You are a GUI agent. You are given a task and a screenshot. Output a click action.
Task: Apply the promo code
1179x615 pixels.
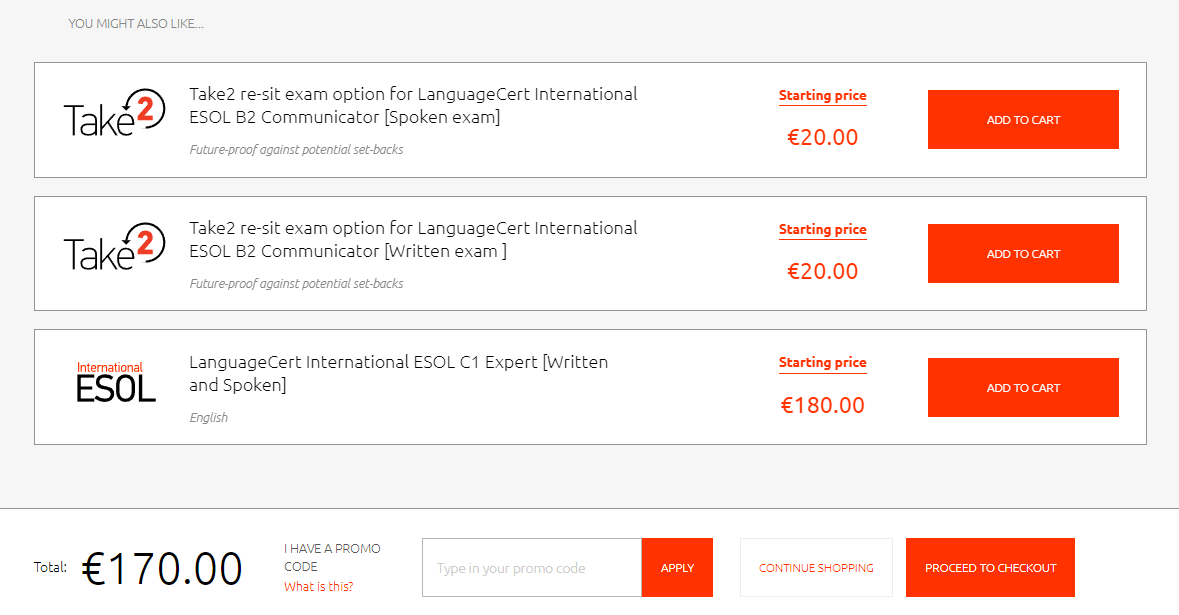click(x=677, y=568)
